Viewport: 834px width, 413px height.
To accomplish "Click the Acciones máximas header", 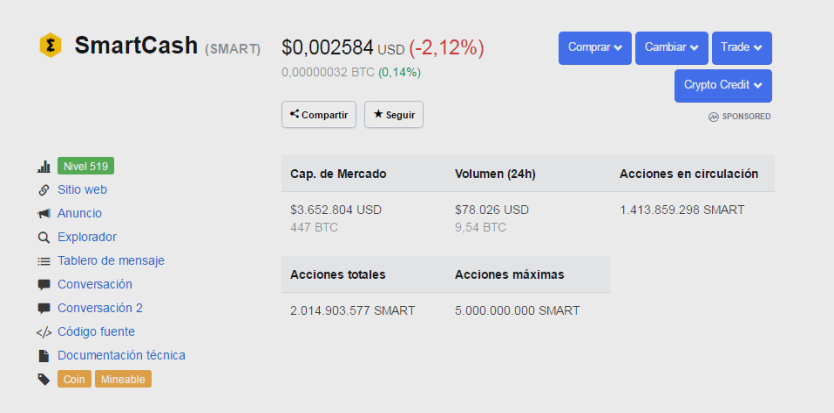I will pos(510,275).
